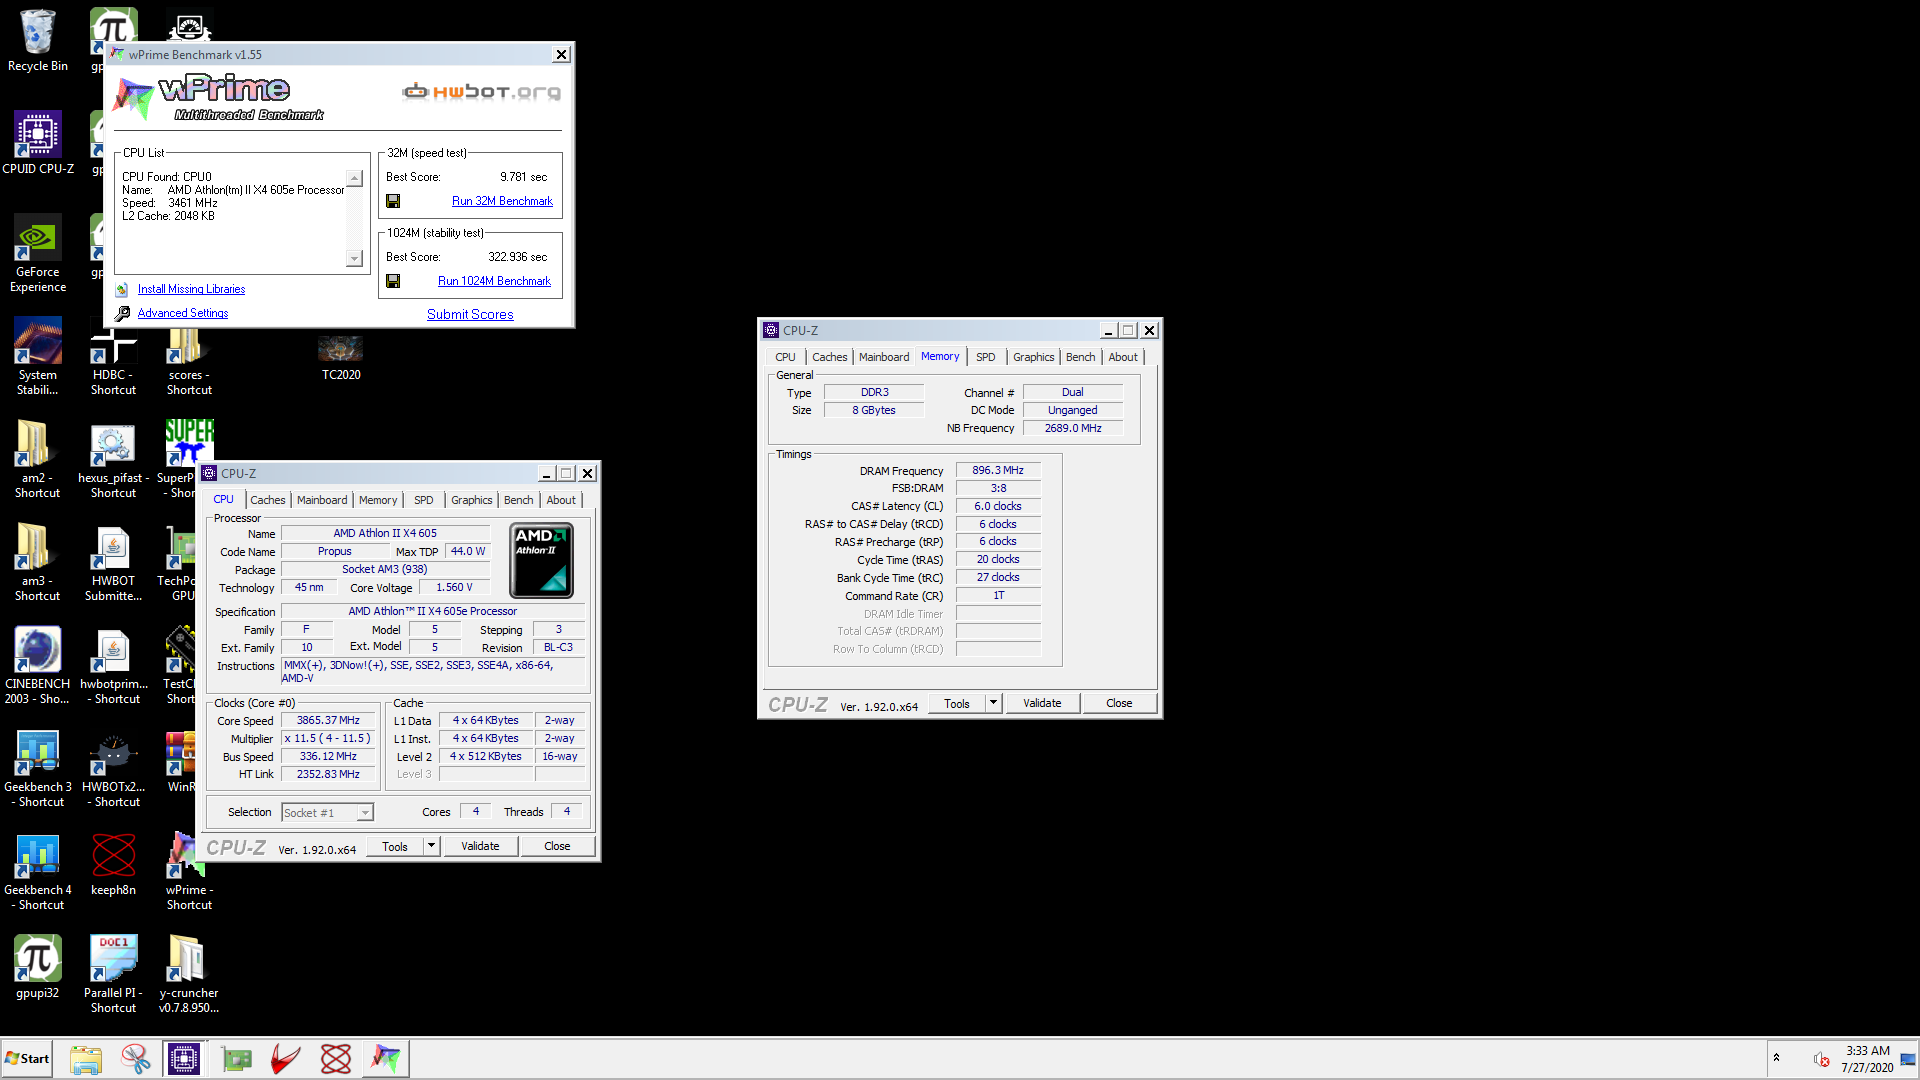Image resolution: width=1920 pixels, height=1080 pixels.
Task: Click the taskbar wPrime icon
Action: coord(386,1058)
